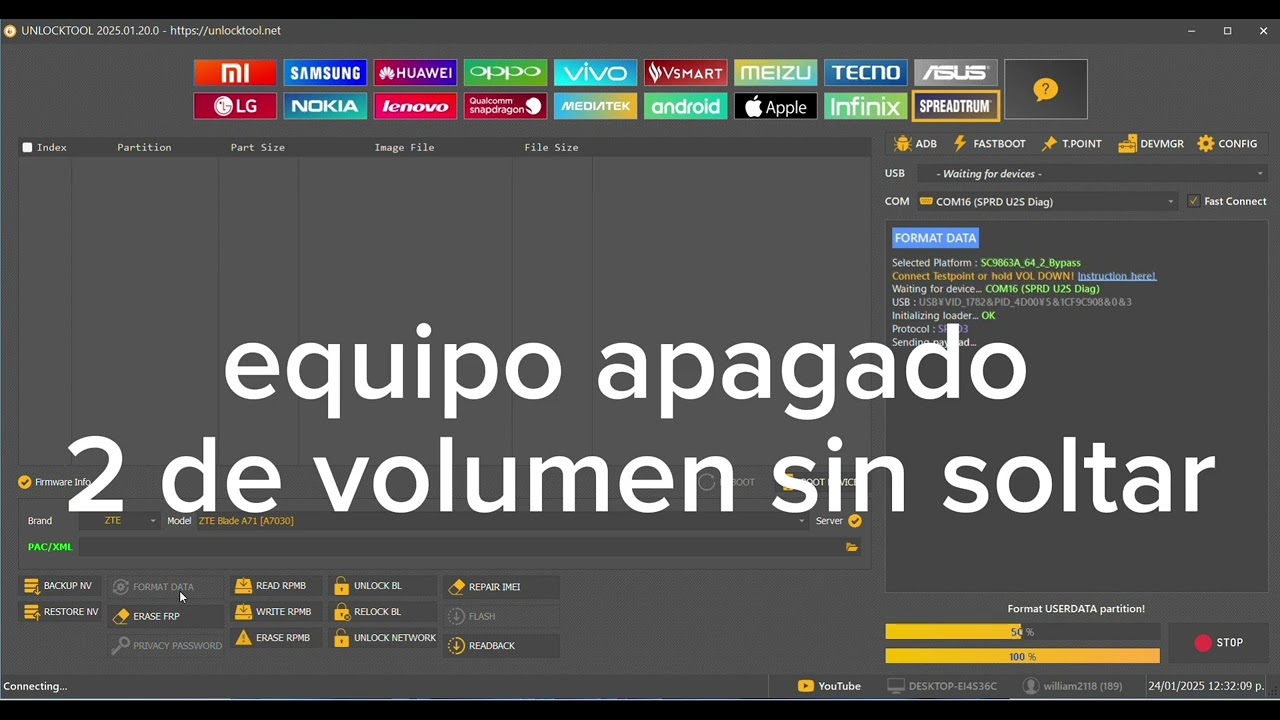Click the PRIVACY PASSWORD button
Image resolution: width=1280 pixels, height=720 pixels.
tap(167, 646)
